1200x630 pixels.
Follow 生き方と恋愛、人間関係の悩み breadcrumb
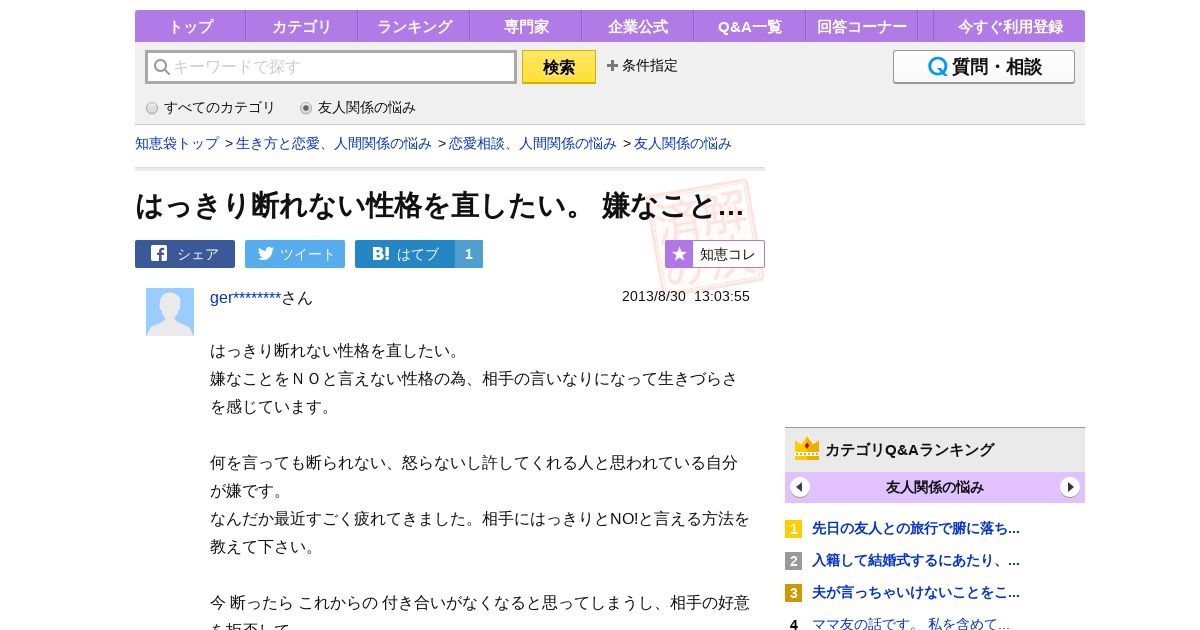coord(334,143)
